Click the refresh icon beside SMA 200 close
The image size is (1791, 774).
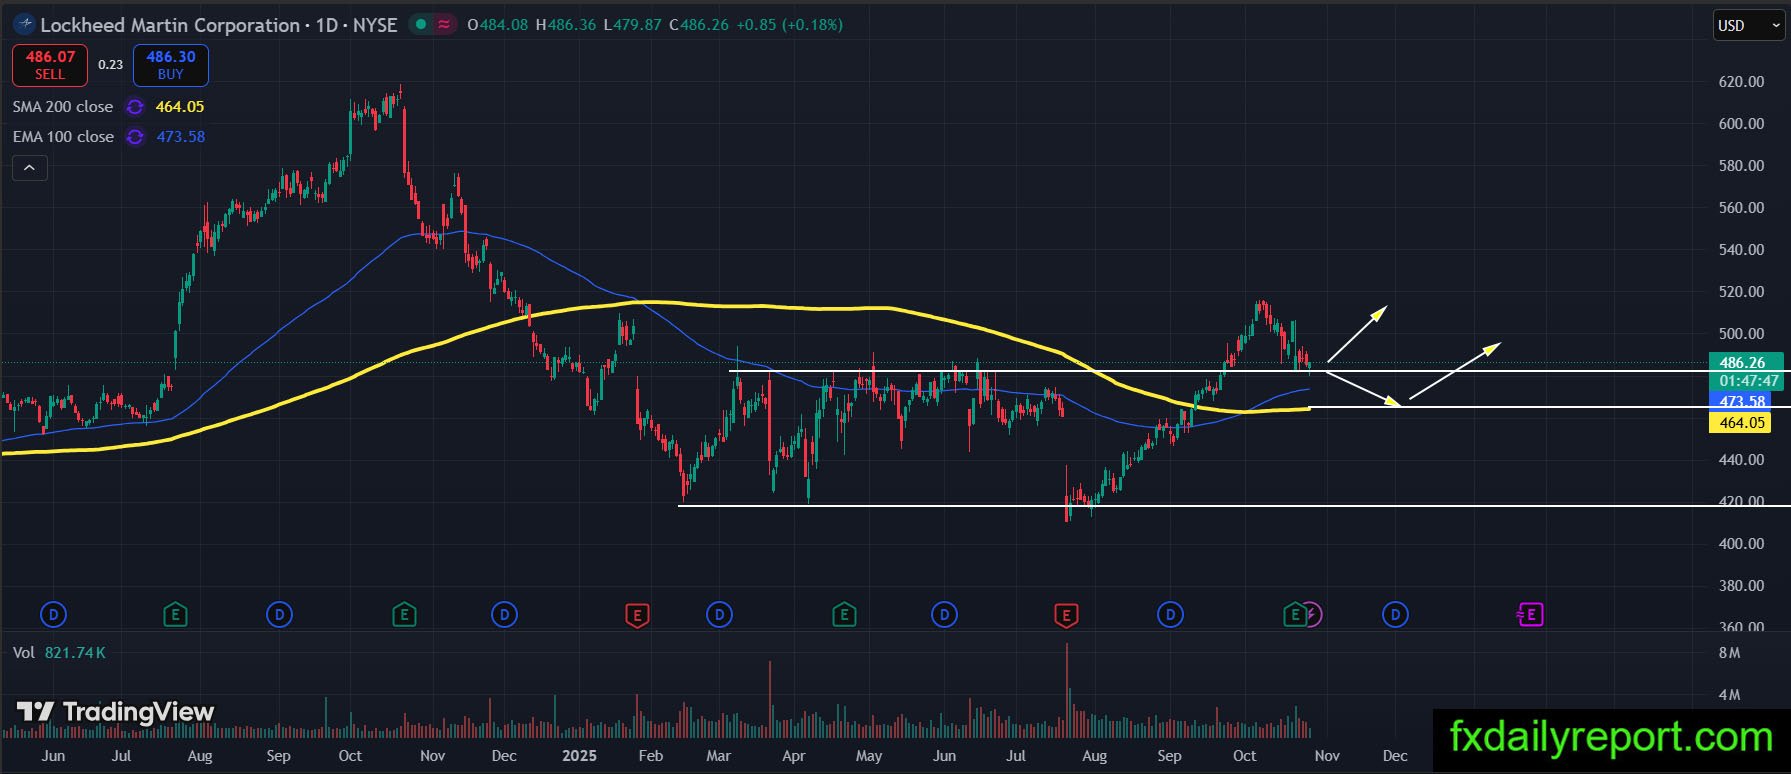click(x=135, y=107)
